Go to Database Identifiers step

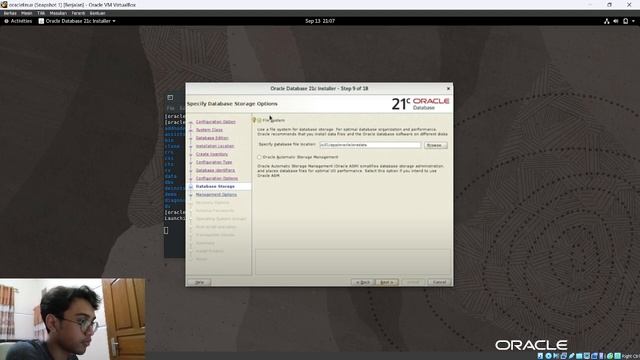(215, 170)
